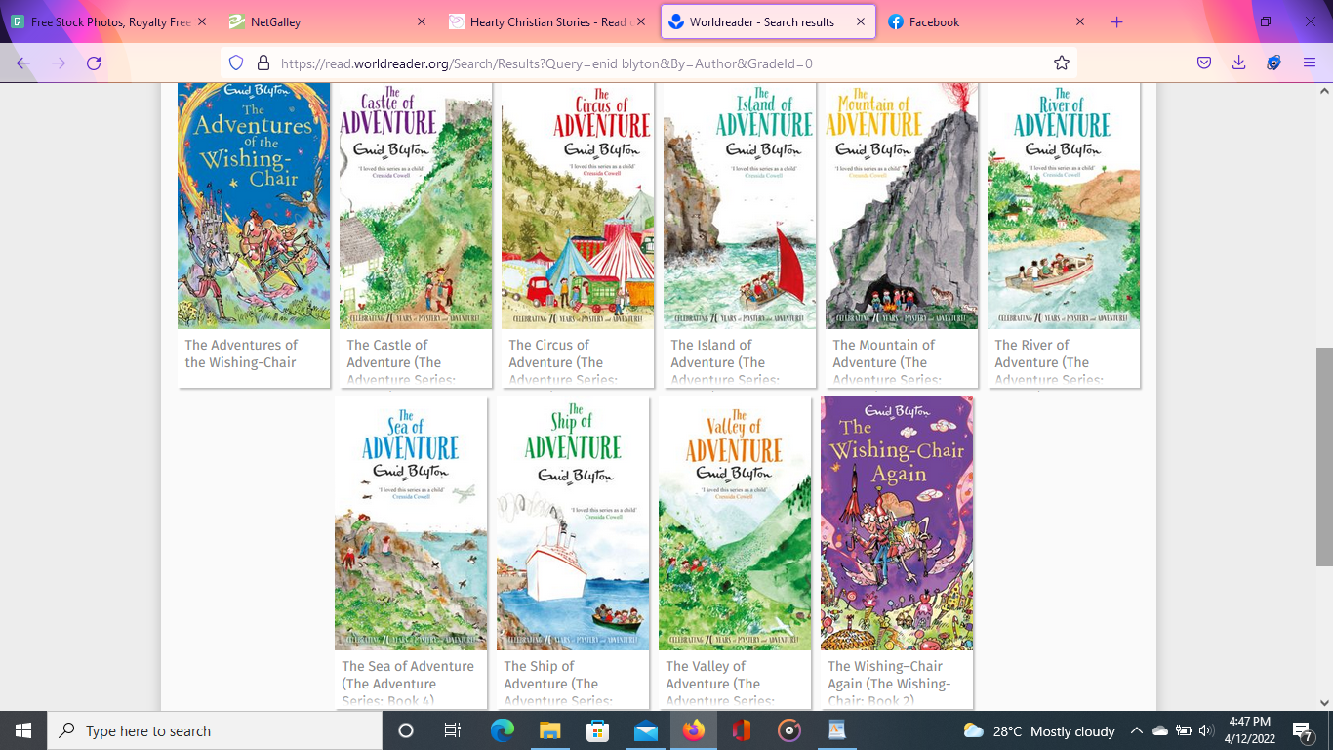Open Microsoft Store from taskbar

pos(597,730)
